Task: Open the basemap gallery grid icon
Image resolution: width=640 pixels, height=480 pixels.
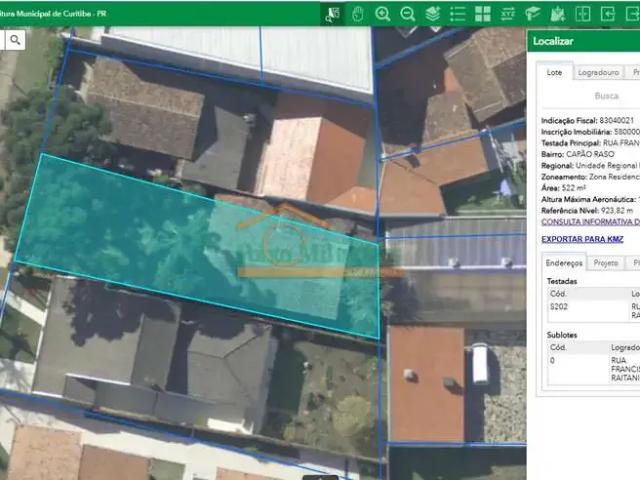Action: (x=483, y=14)
